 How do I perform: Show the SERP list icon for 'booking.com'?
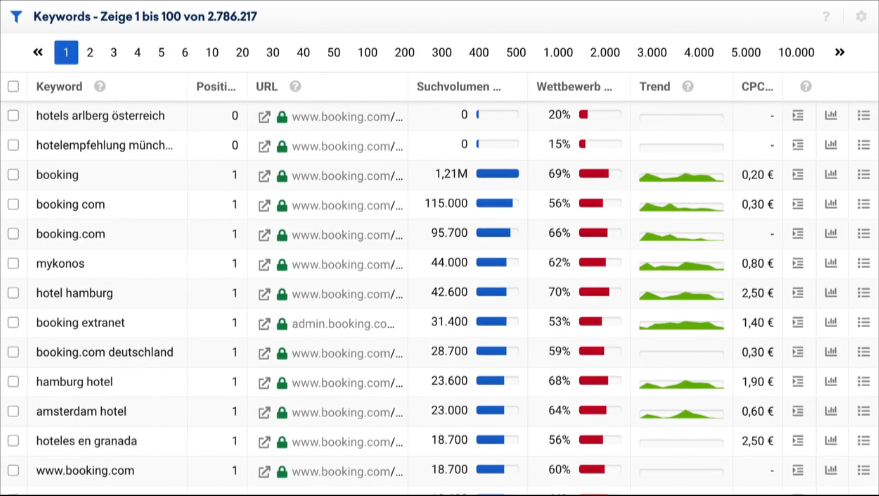point(798,234)
